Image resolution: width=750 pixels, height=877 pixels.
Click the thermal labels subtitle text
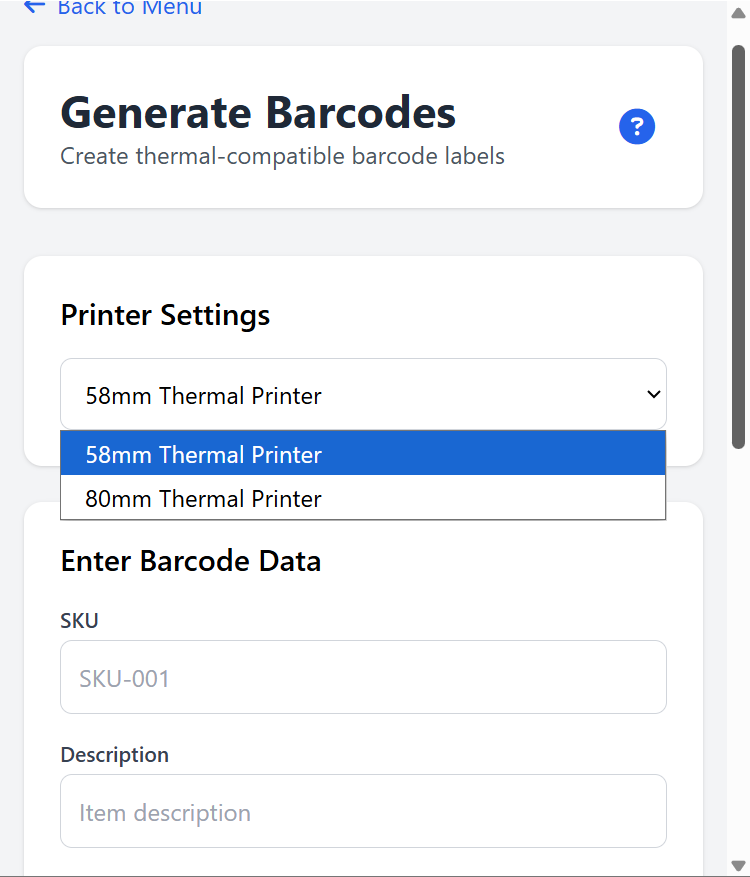pos(282,156)
